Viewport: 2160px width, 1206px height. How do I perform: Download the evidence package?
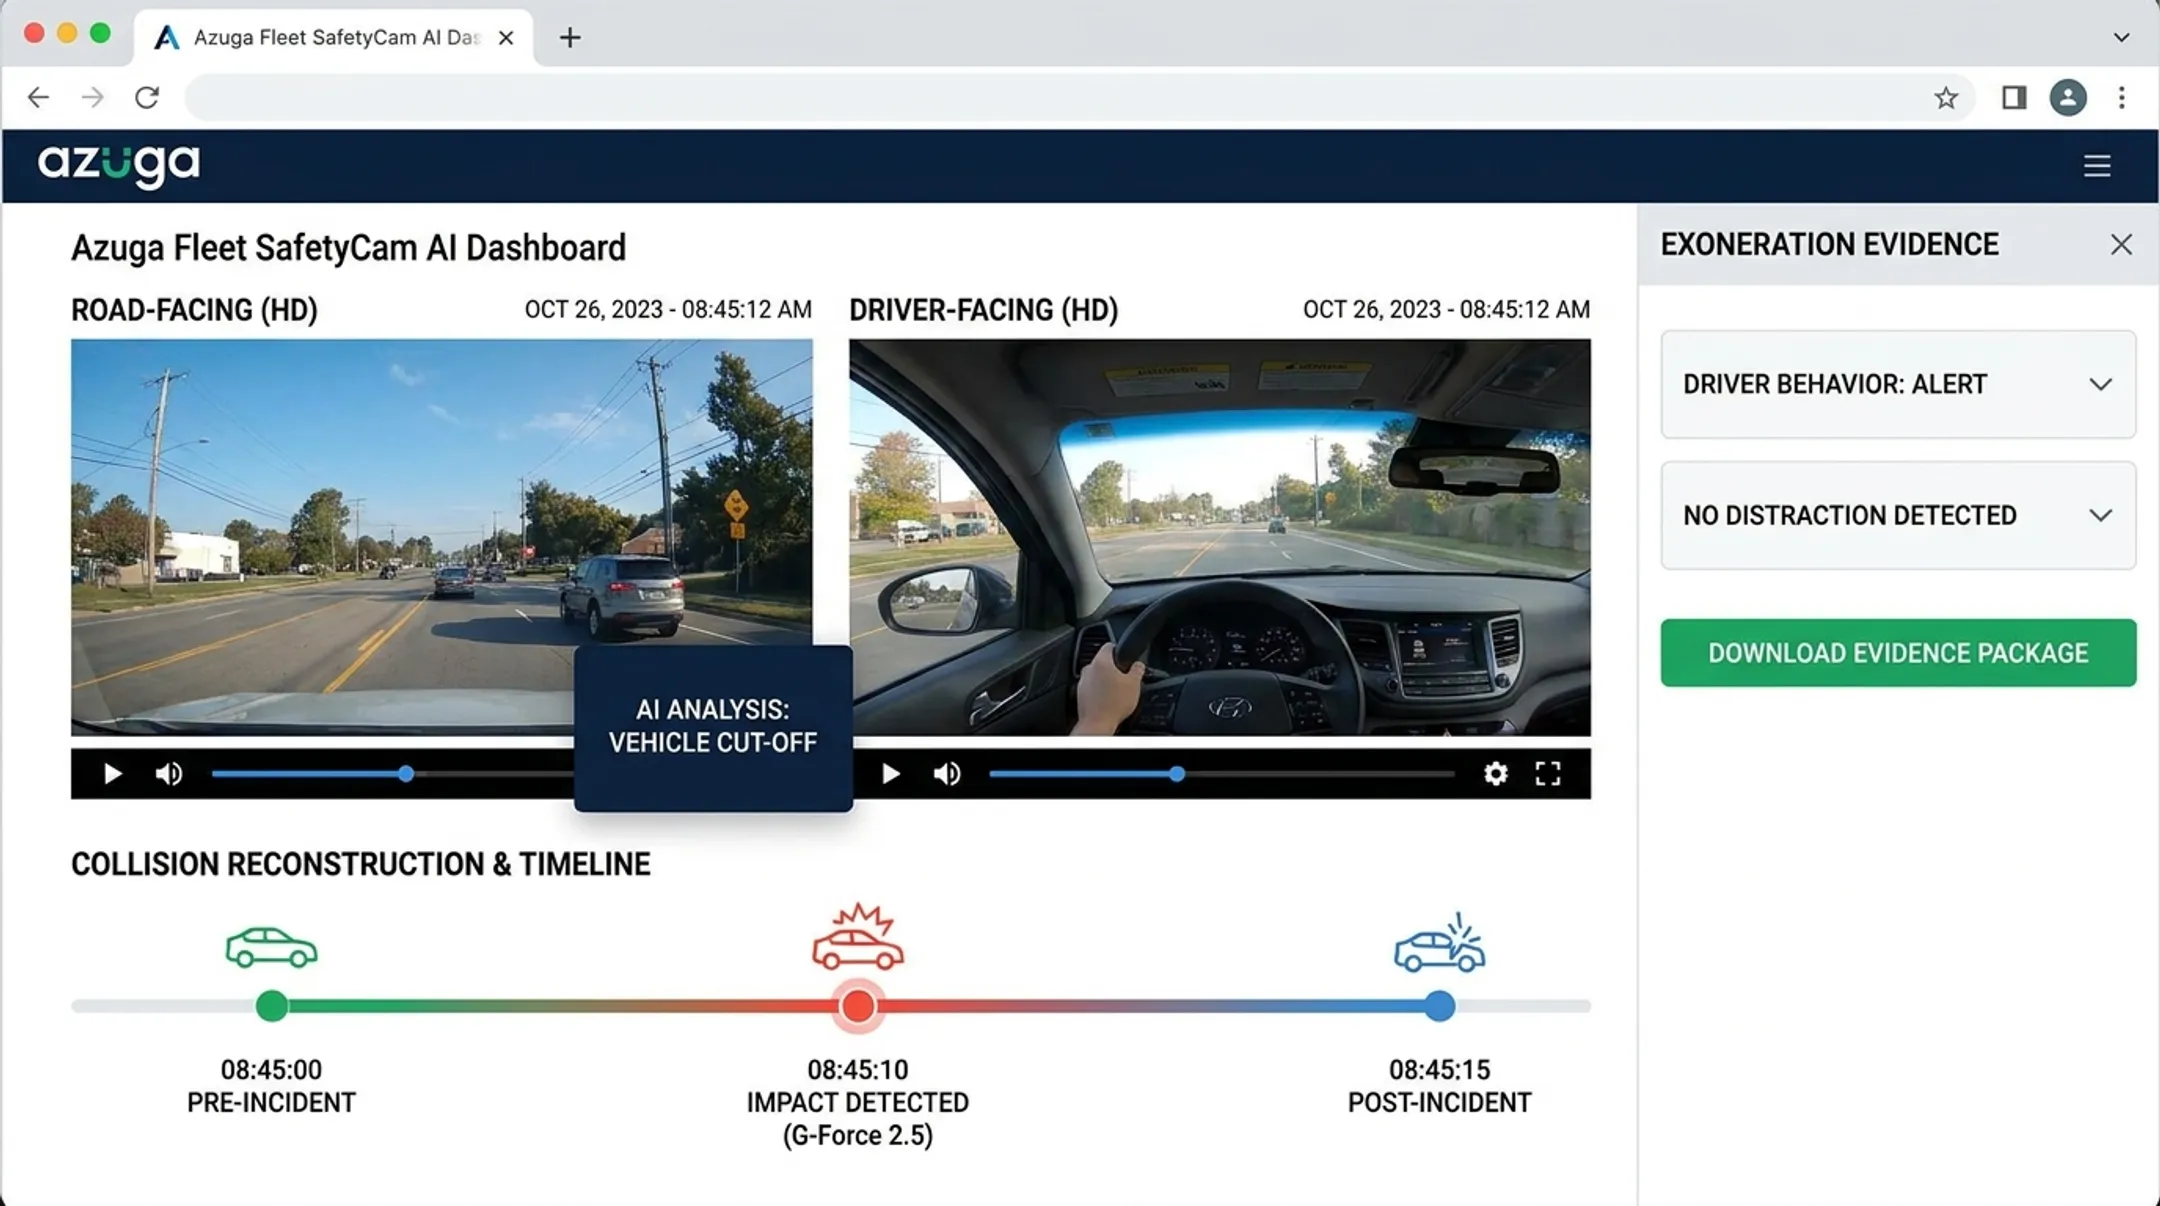1898,653
